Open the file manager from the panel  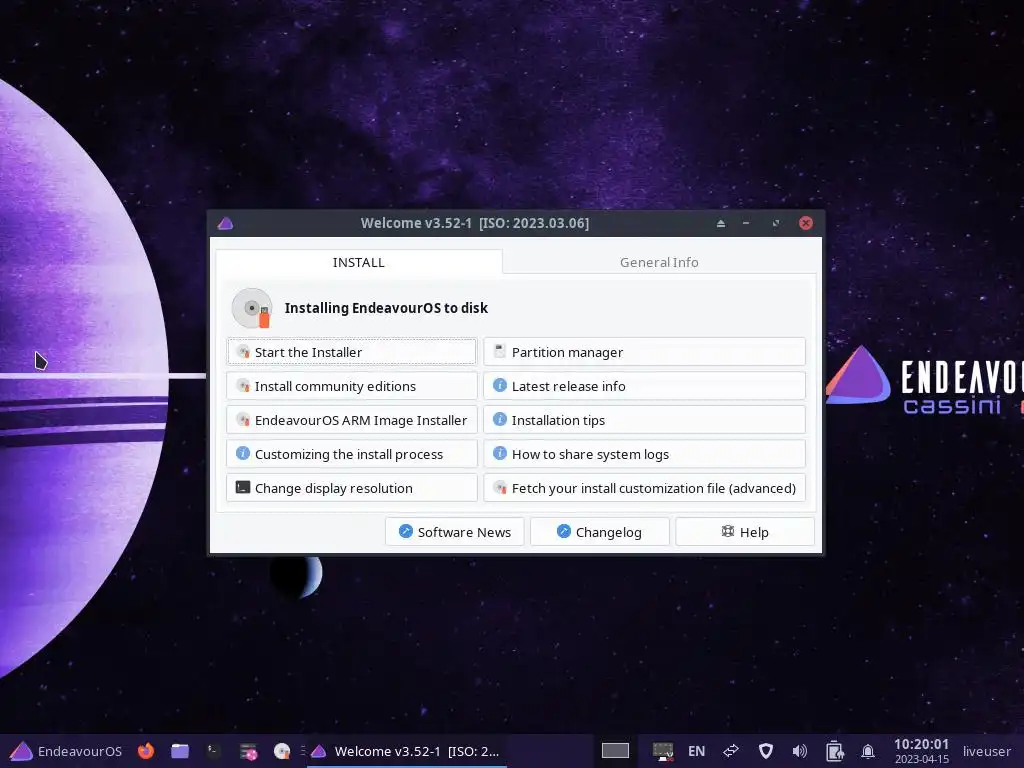(x=180, y=751)
